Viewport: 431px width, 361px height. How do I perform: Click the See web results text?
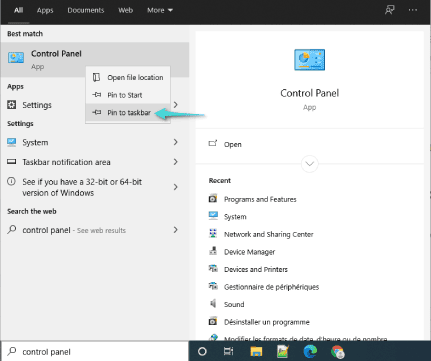click(101, 230)
